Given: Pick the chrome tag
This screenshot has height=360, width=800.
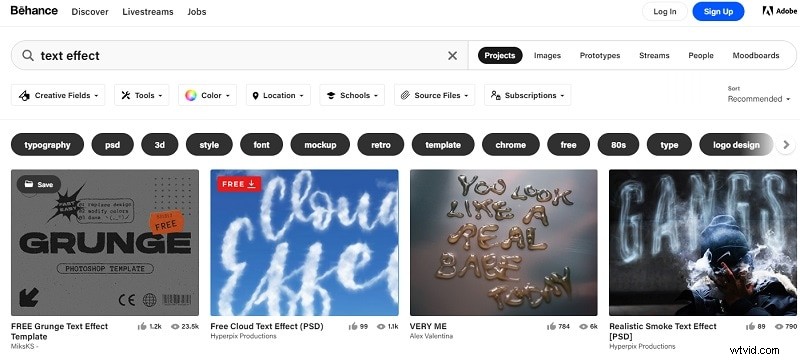Looking at the screenshot, I should tap(511, 145).
